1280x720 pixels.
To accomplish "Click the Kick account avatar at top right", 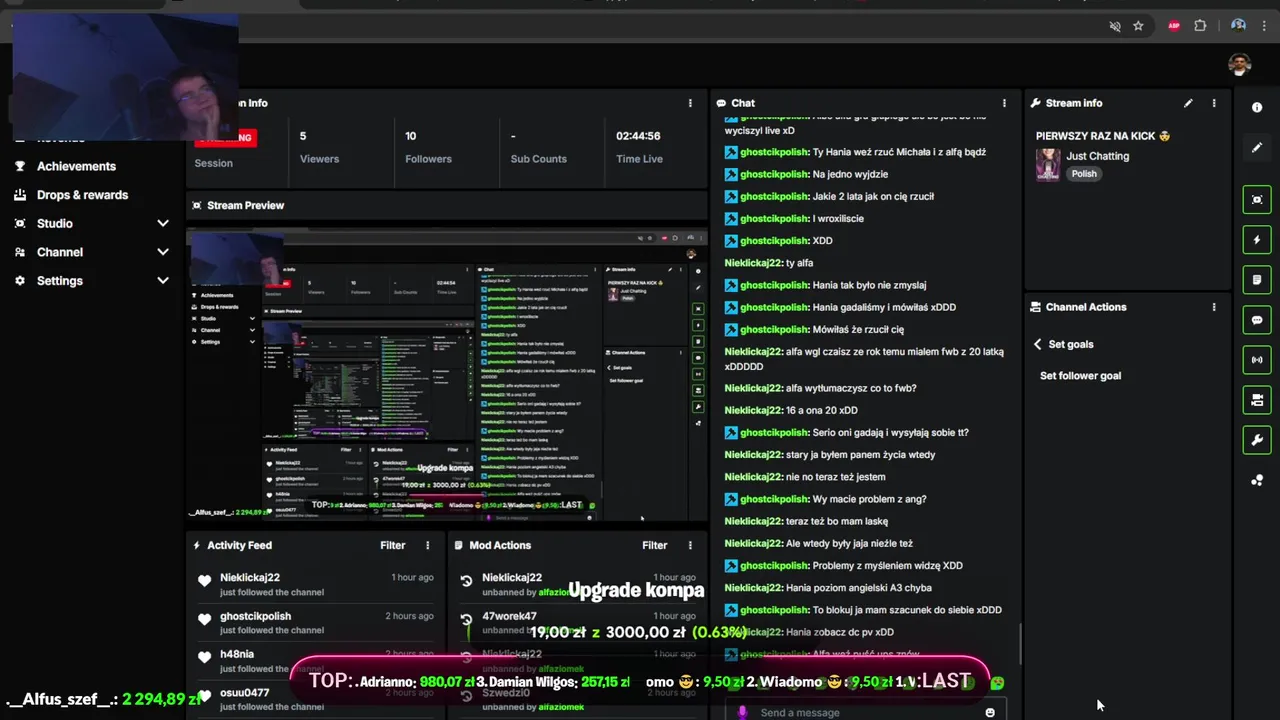I will pyautogui.click(x=1240, y=64).
